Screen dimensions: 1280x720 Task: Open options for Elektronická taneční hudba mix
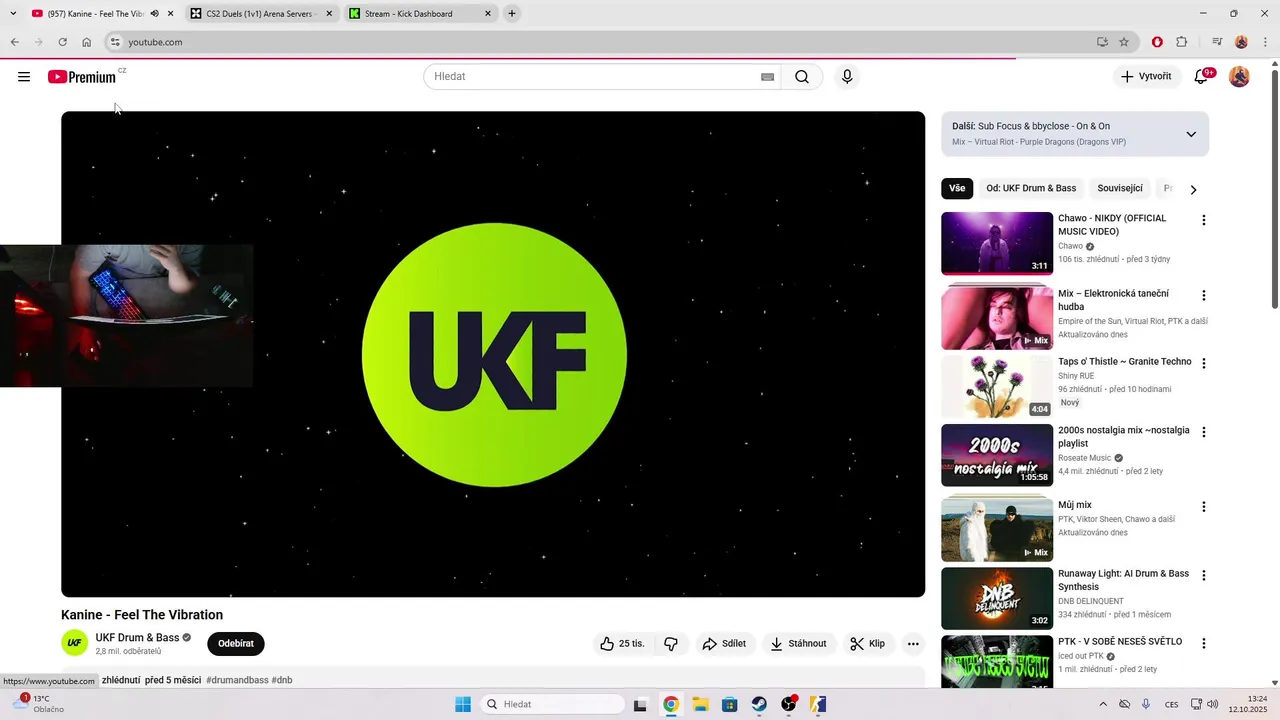point(1203,296)
